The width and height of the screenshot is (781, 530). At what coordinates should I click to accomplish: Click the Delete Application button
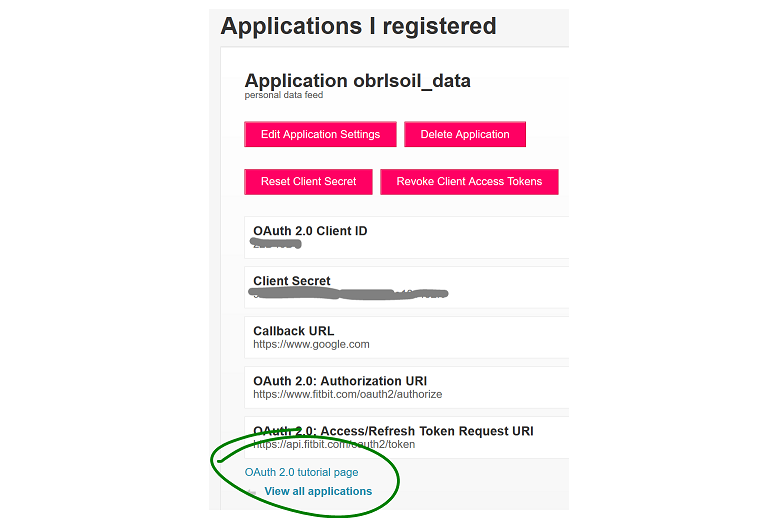(x=465, y=134)
